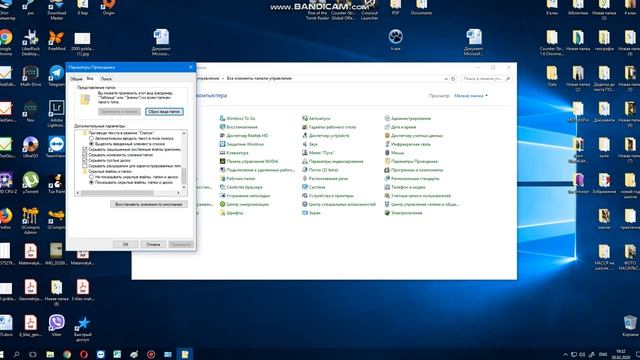This screenshot has width=640, height=360.
Task: Open Adobe Lightroom desktop shortcut
Action: 56,114
